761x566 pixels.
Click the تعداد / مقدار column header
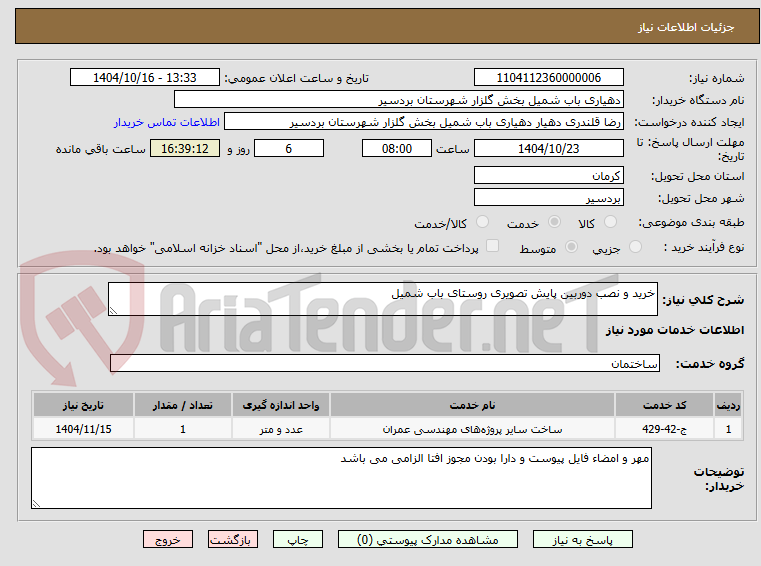click(x=182, y=405)
